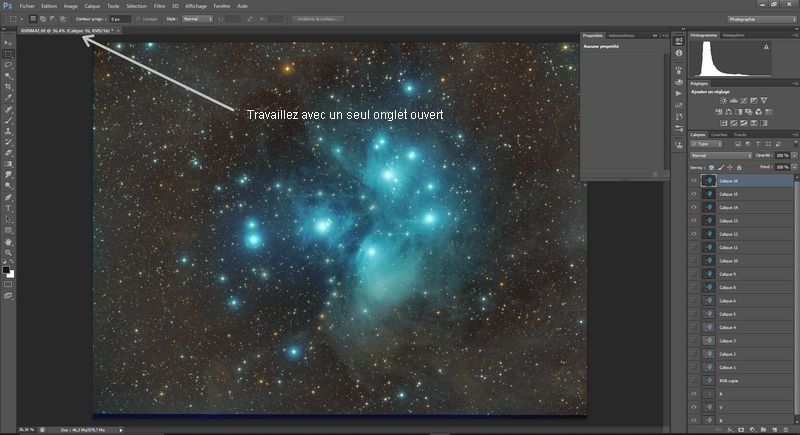This screenshot has width=800, height=435.
Task: Click the New selection mode icon
Action: click(33, 19)
